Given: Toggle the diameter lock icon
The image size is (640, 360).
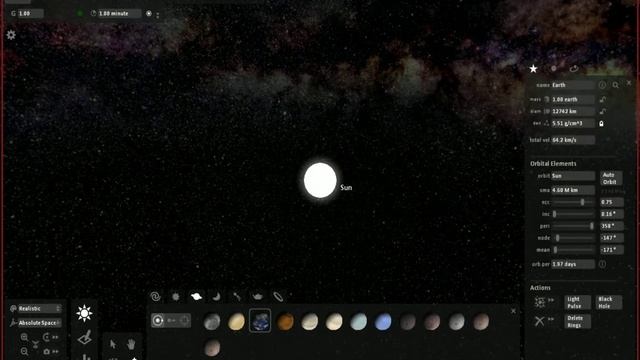Looking at the screenshot, I should tap(602, 111).
